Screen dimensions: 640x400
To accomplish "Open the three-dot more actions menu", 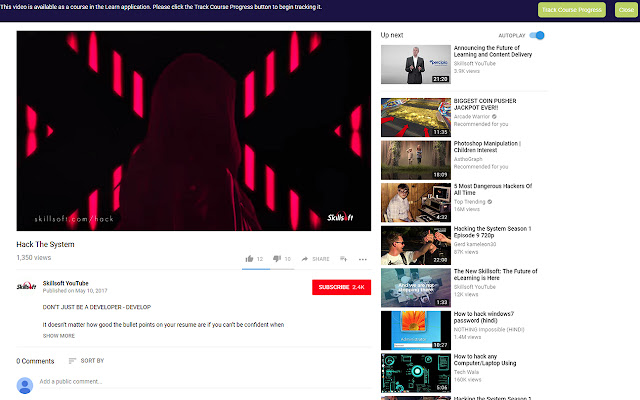I will [362, 259].
